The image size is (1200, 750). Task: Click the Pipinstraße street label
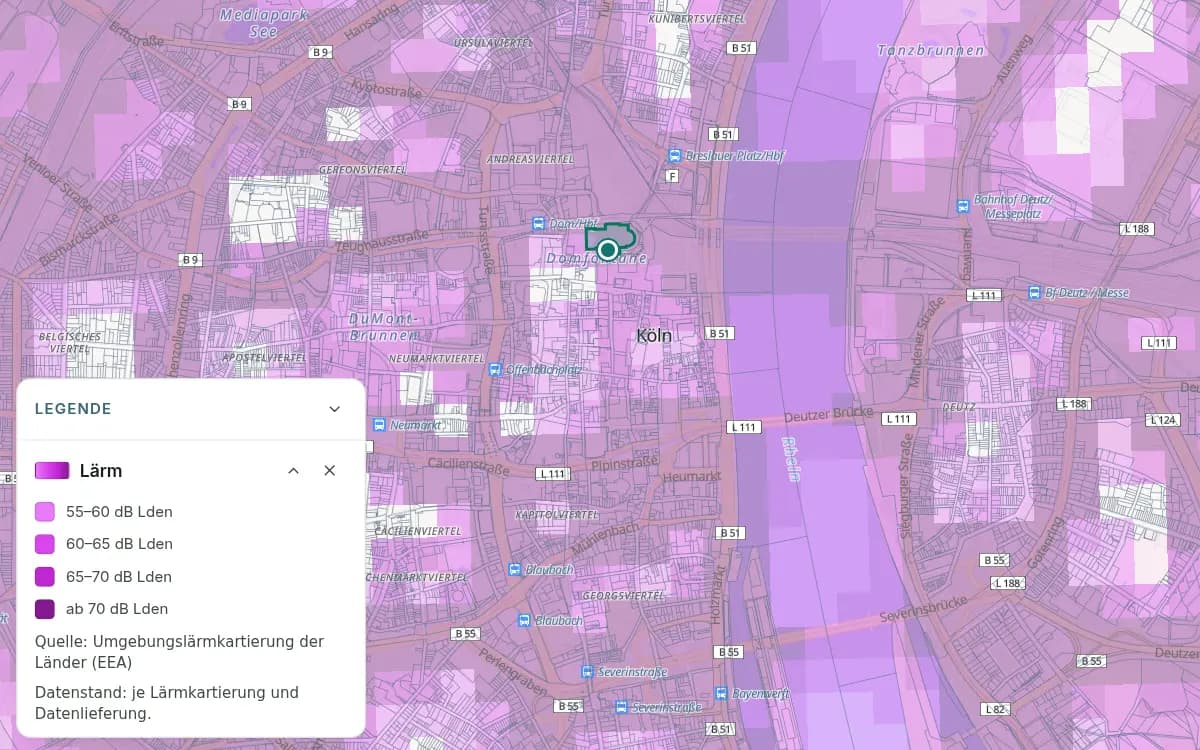(623, 464)
